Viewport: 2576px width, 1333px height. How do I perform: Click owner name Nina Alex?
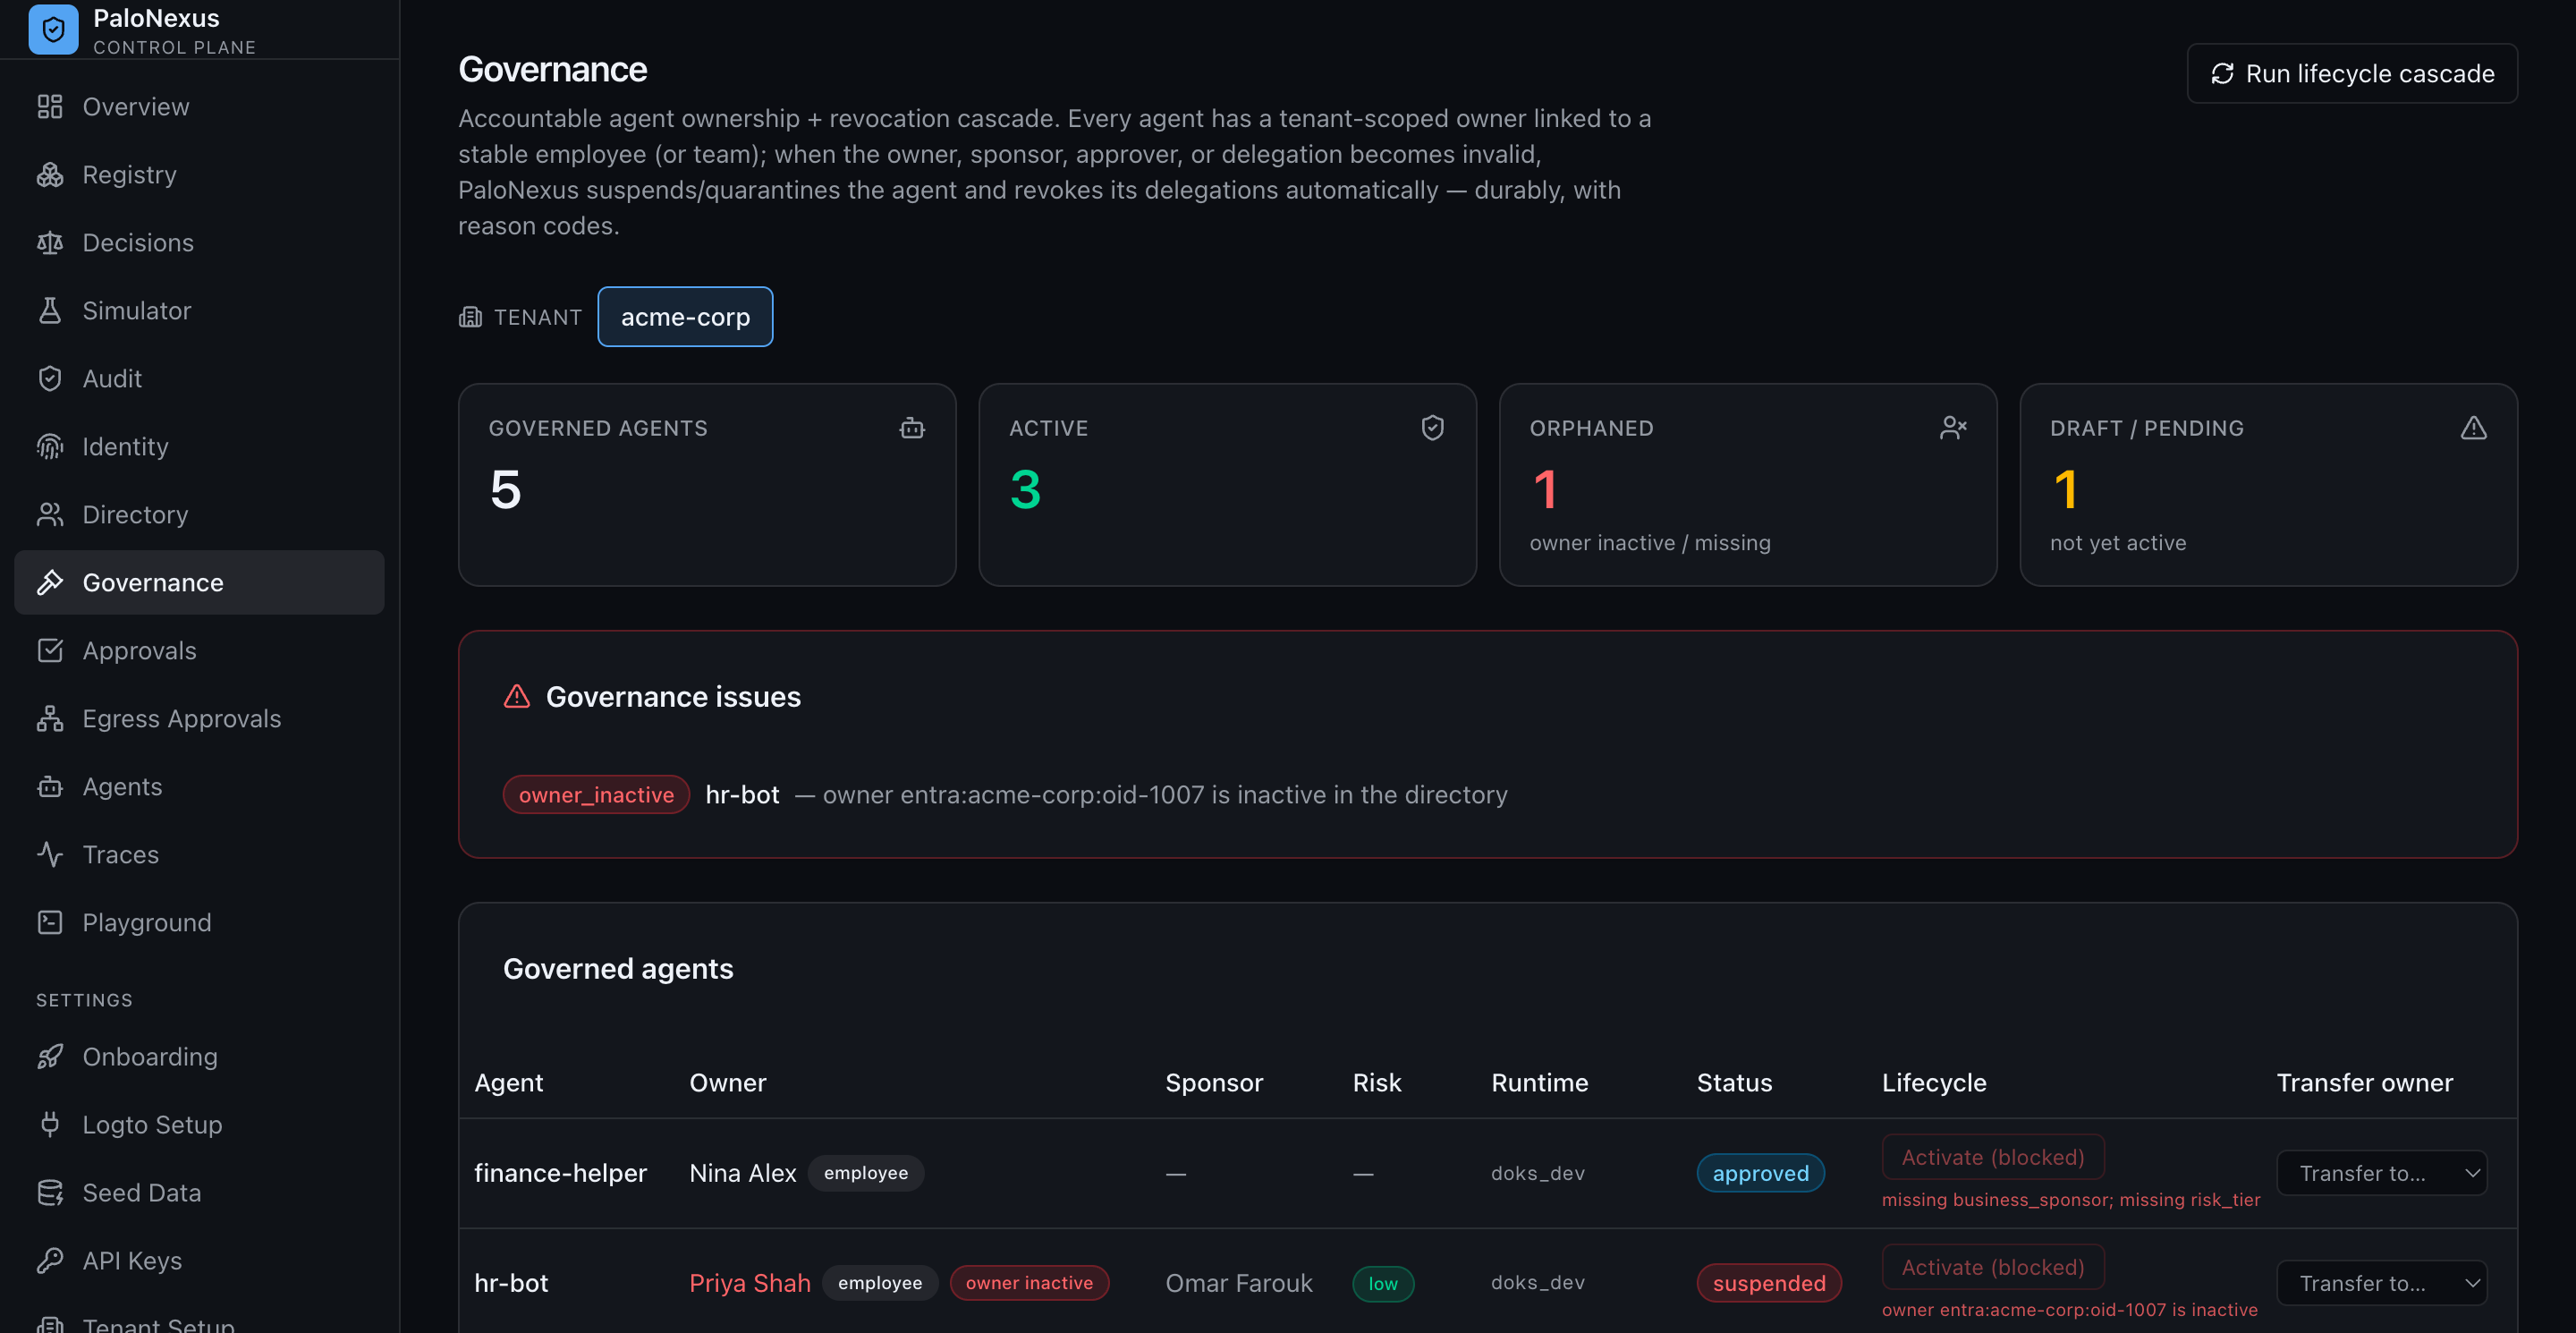click(x=742, y=1173)
